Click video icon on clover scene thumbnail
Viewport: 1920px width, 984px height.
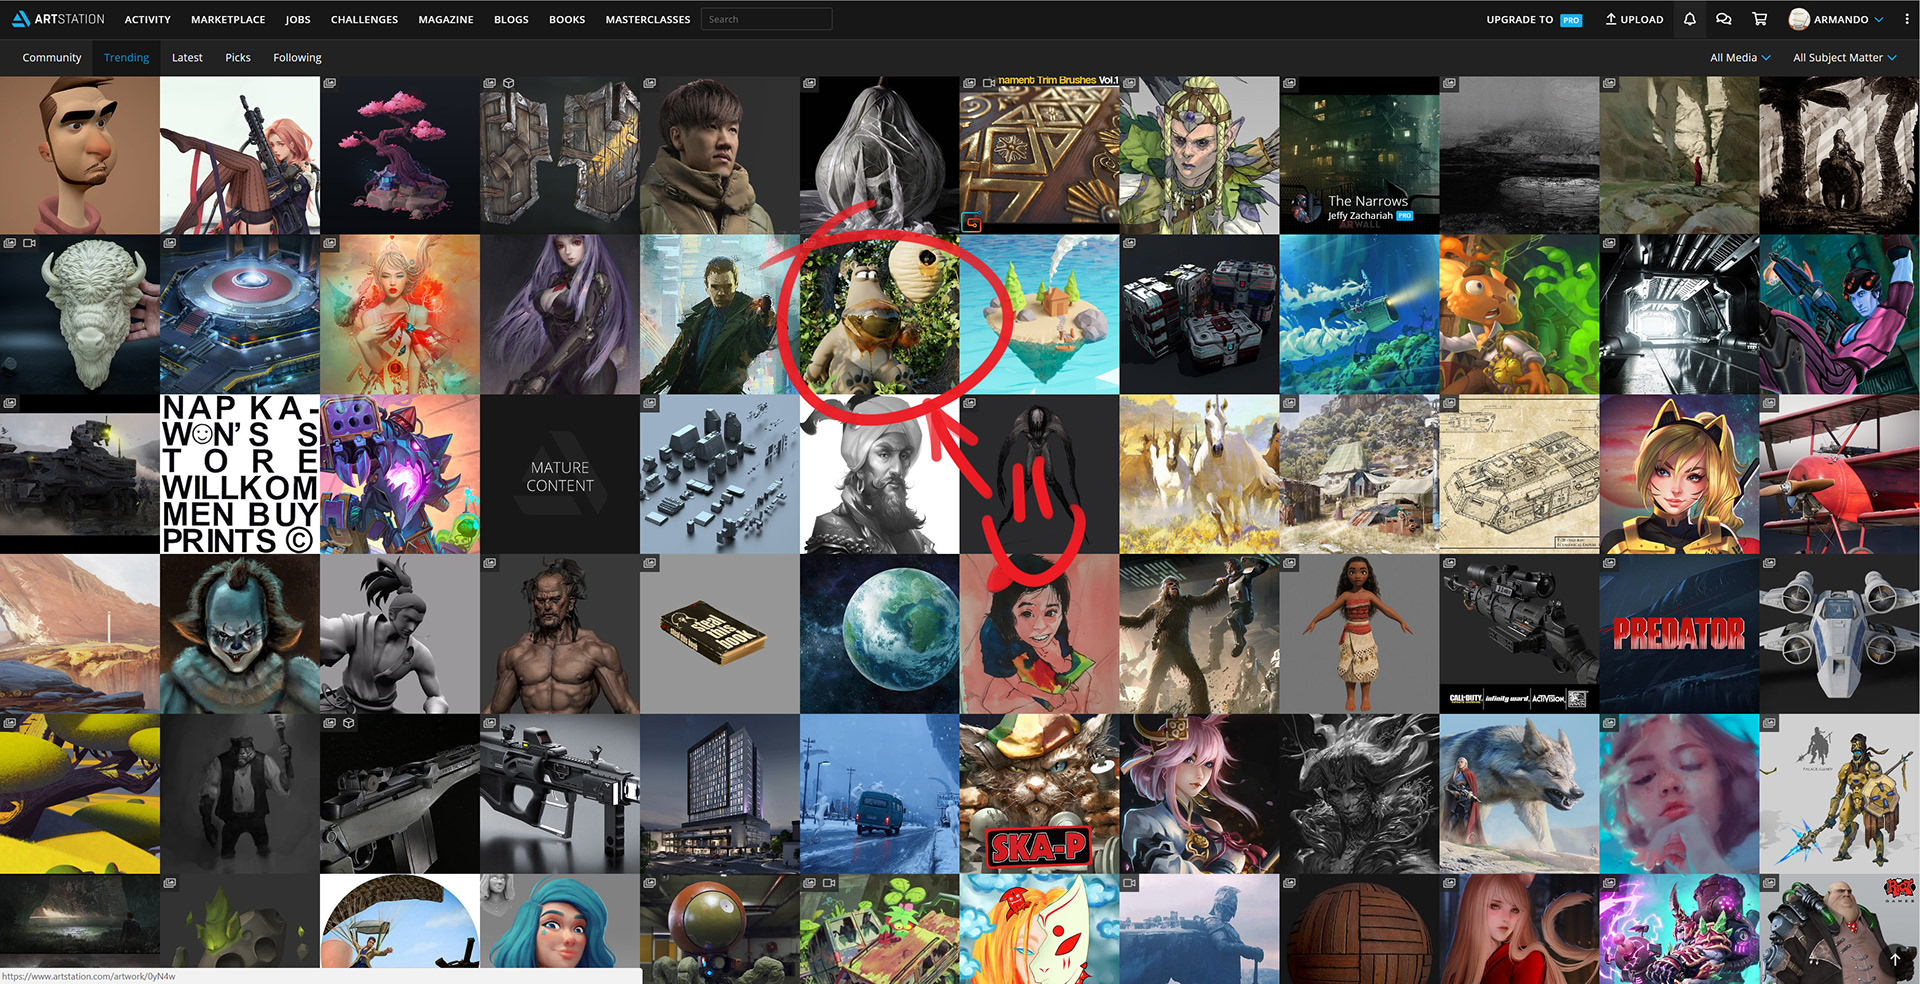click(x=829, y=883)
